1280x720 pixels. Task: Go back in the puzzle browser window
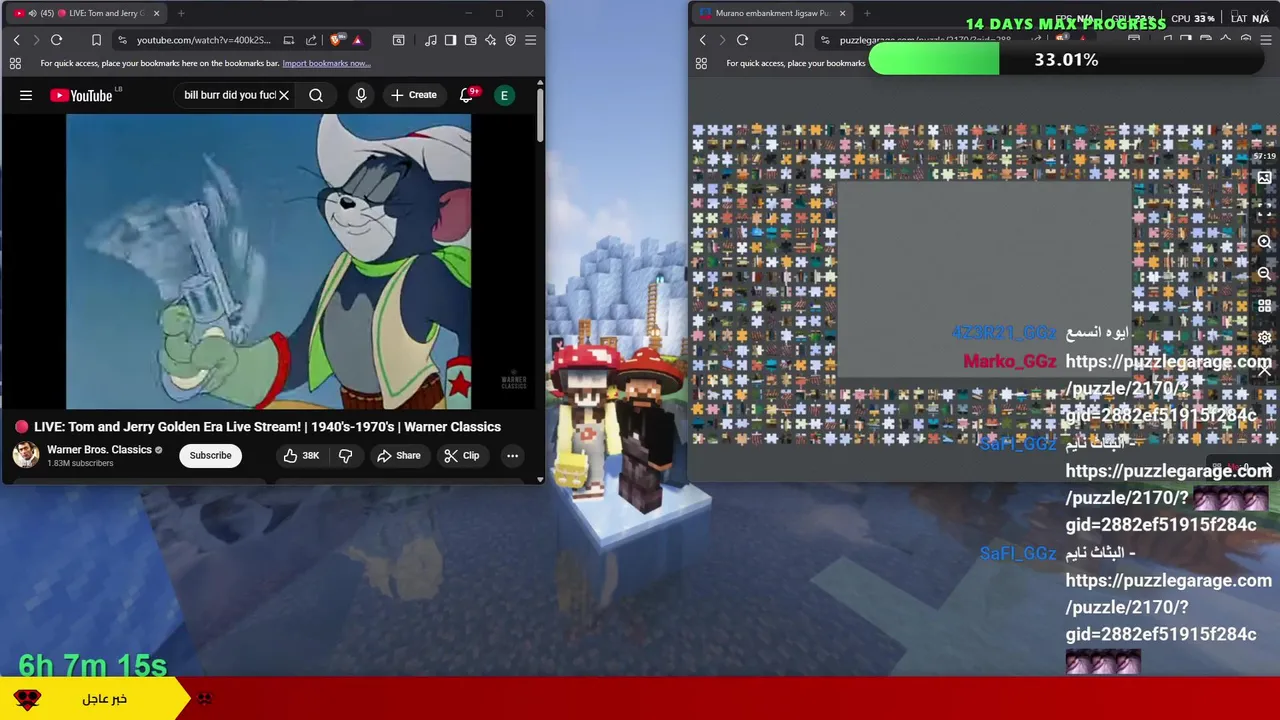tap(702, 40)
